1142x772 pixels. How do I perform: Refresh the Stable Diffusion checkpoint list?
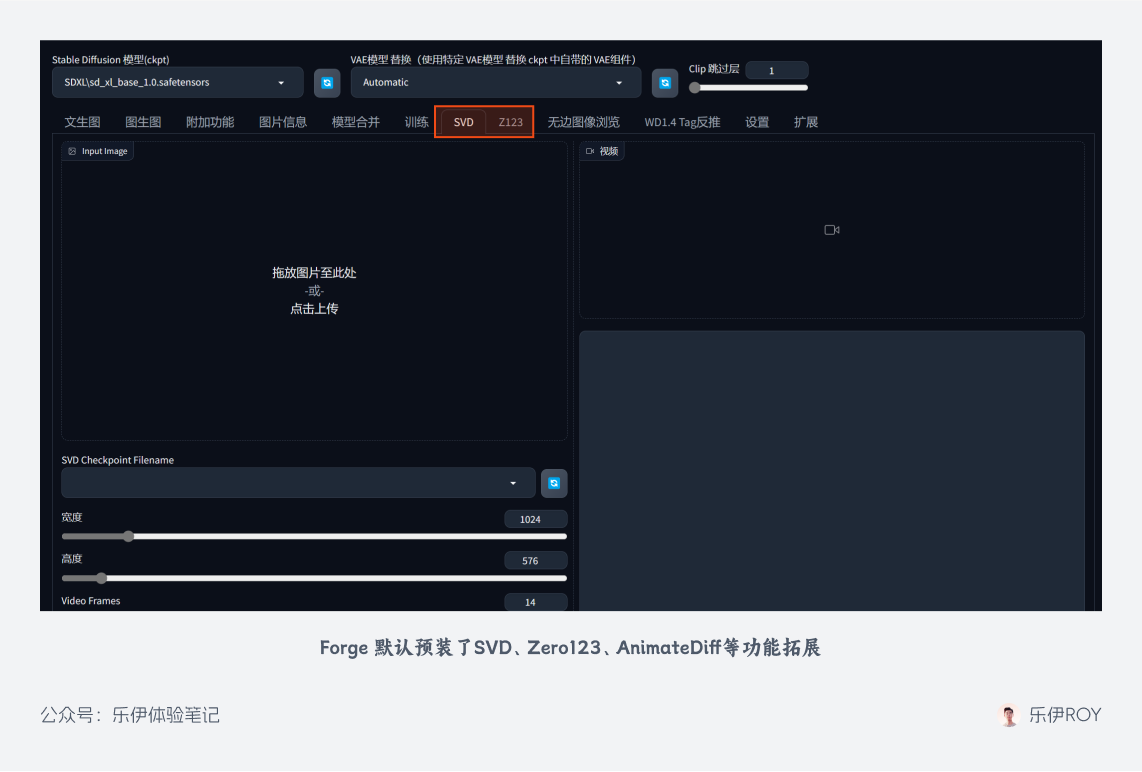[x=327, y=83]
